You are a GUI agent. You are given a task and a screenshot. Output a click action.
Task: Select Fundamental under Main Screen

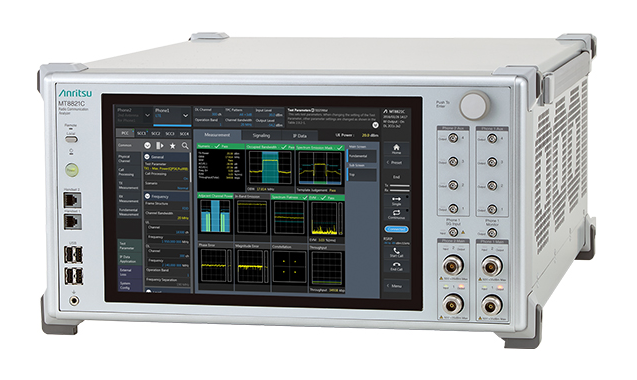362,156
